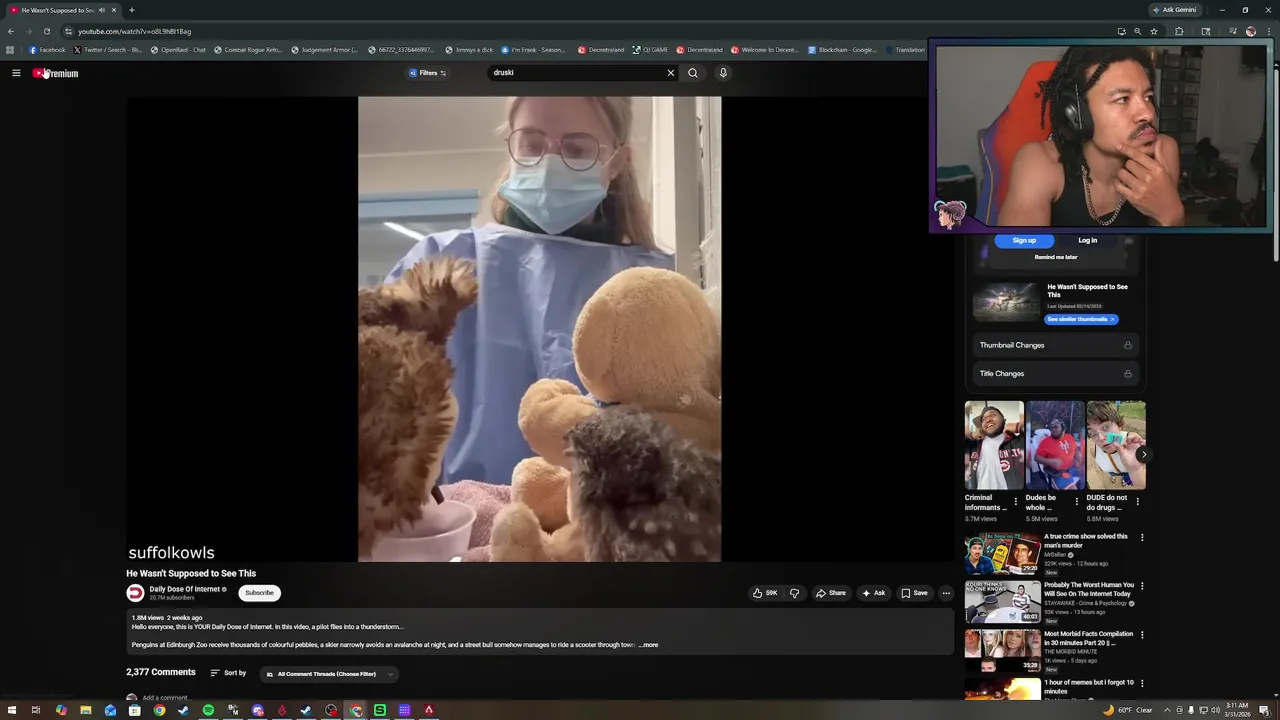Open the Ask button under the video
Viewport: 1280px width, 720px height.
873,593
